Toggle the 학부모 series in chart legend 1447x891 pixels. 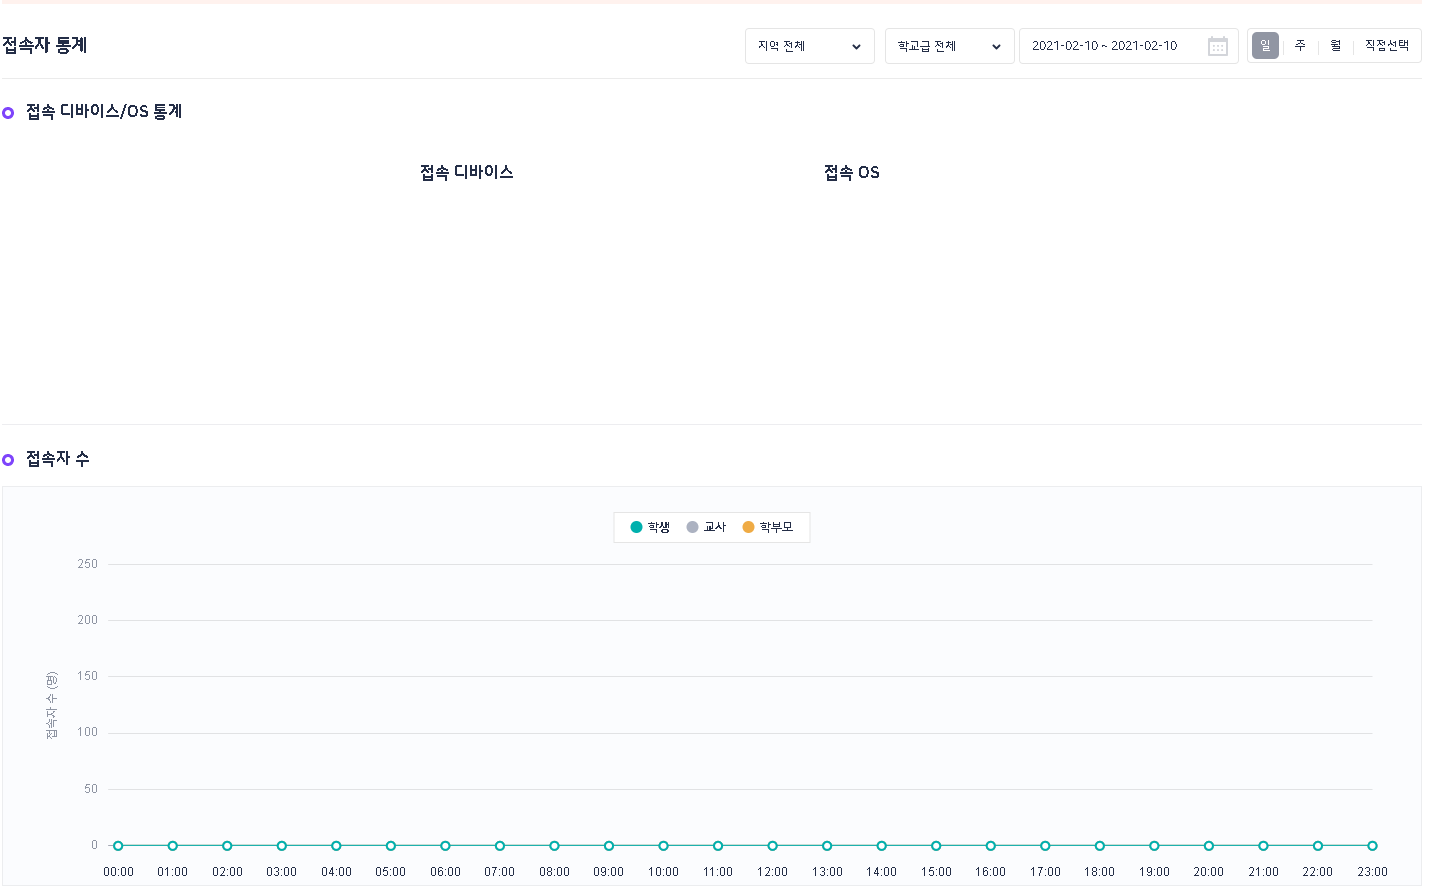[x=768, y=527]
